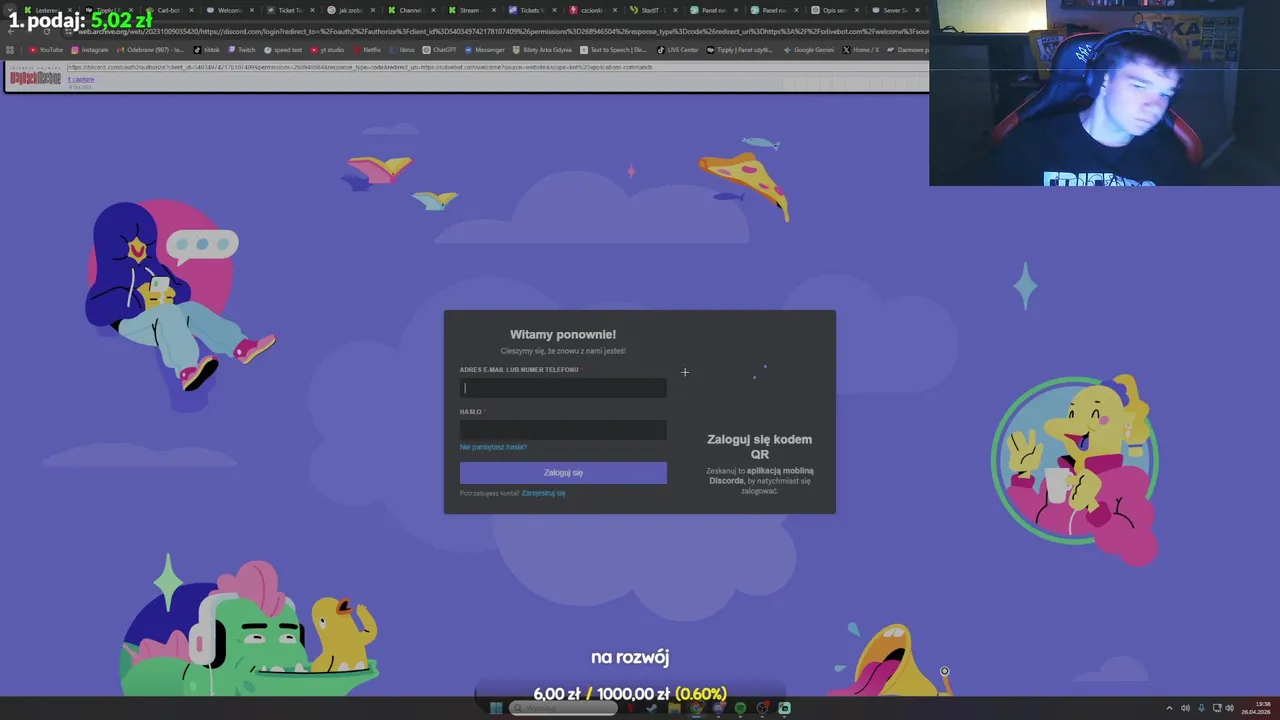This screenshot has width=1280, height=720.
Task: Click the '1 capture' link
Action: click(81, 80)
